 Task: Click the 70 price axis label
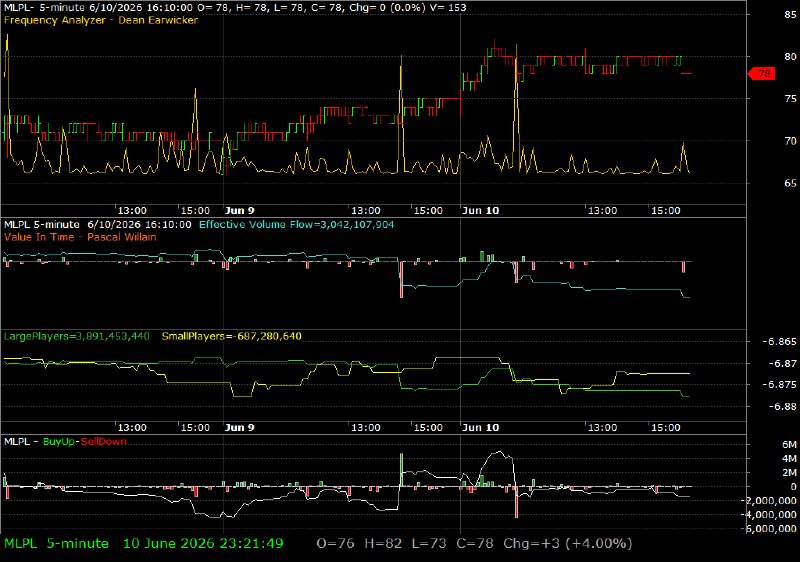[x=790, y=141]
